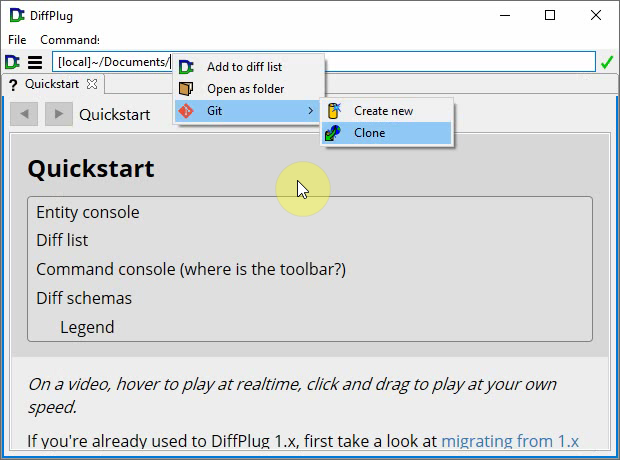Open the Commands menu

tap(69, 40)
